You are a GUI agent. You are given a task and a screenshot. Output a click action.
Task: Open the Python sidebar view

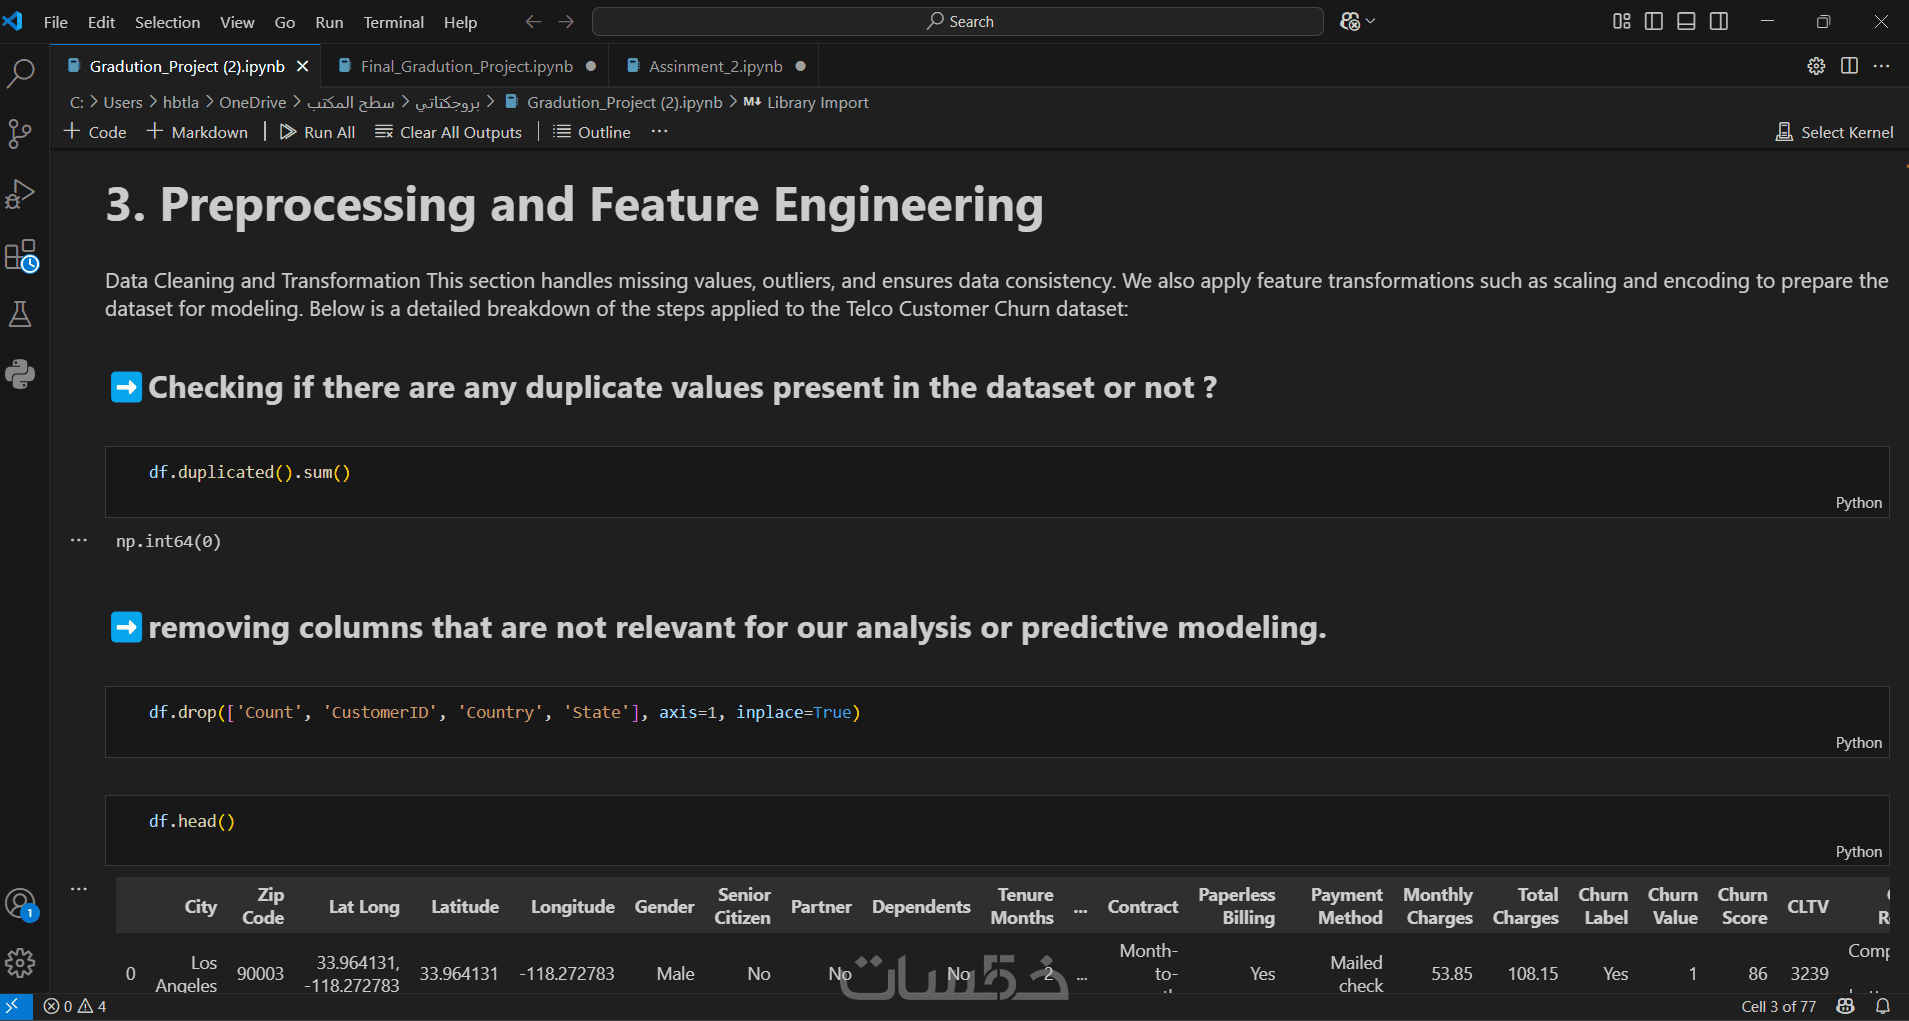(20, 374)
